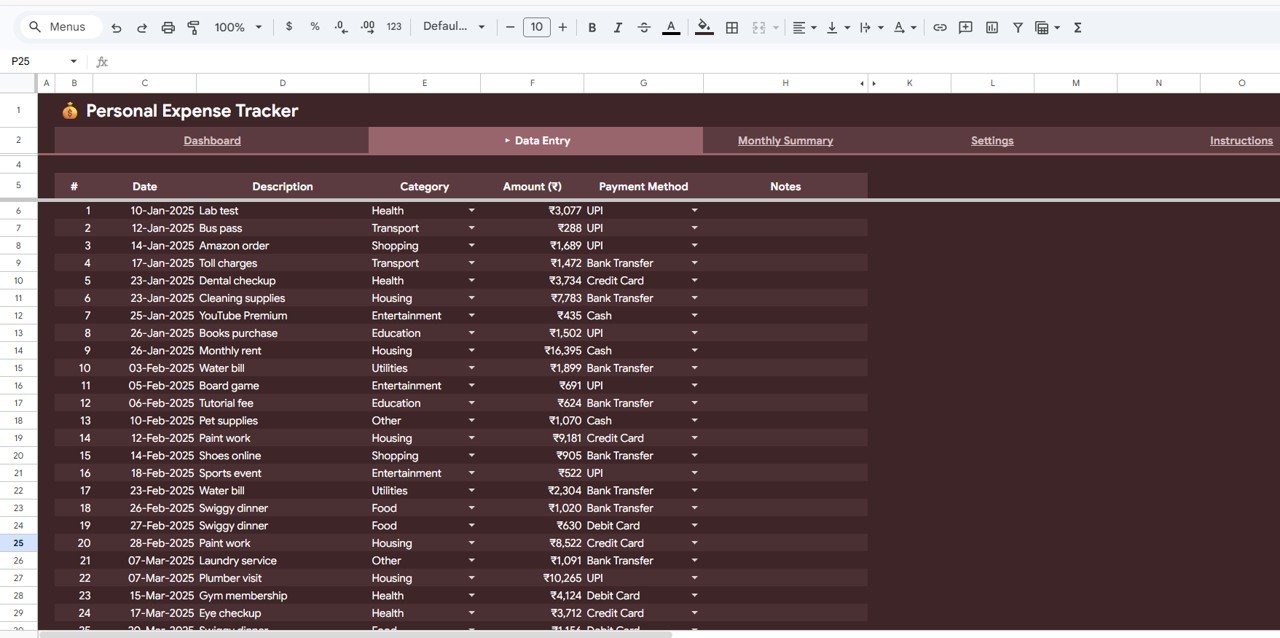Toggle italic formatting
The width and height of the screenshot is (1280, 638).
tap(617, 27)
